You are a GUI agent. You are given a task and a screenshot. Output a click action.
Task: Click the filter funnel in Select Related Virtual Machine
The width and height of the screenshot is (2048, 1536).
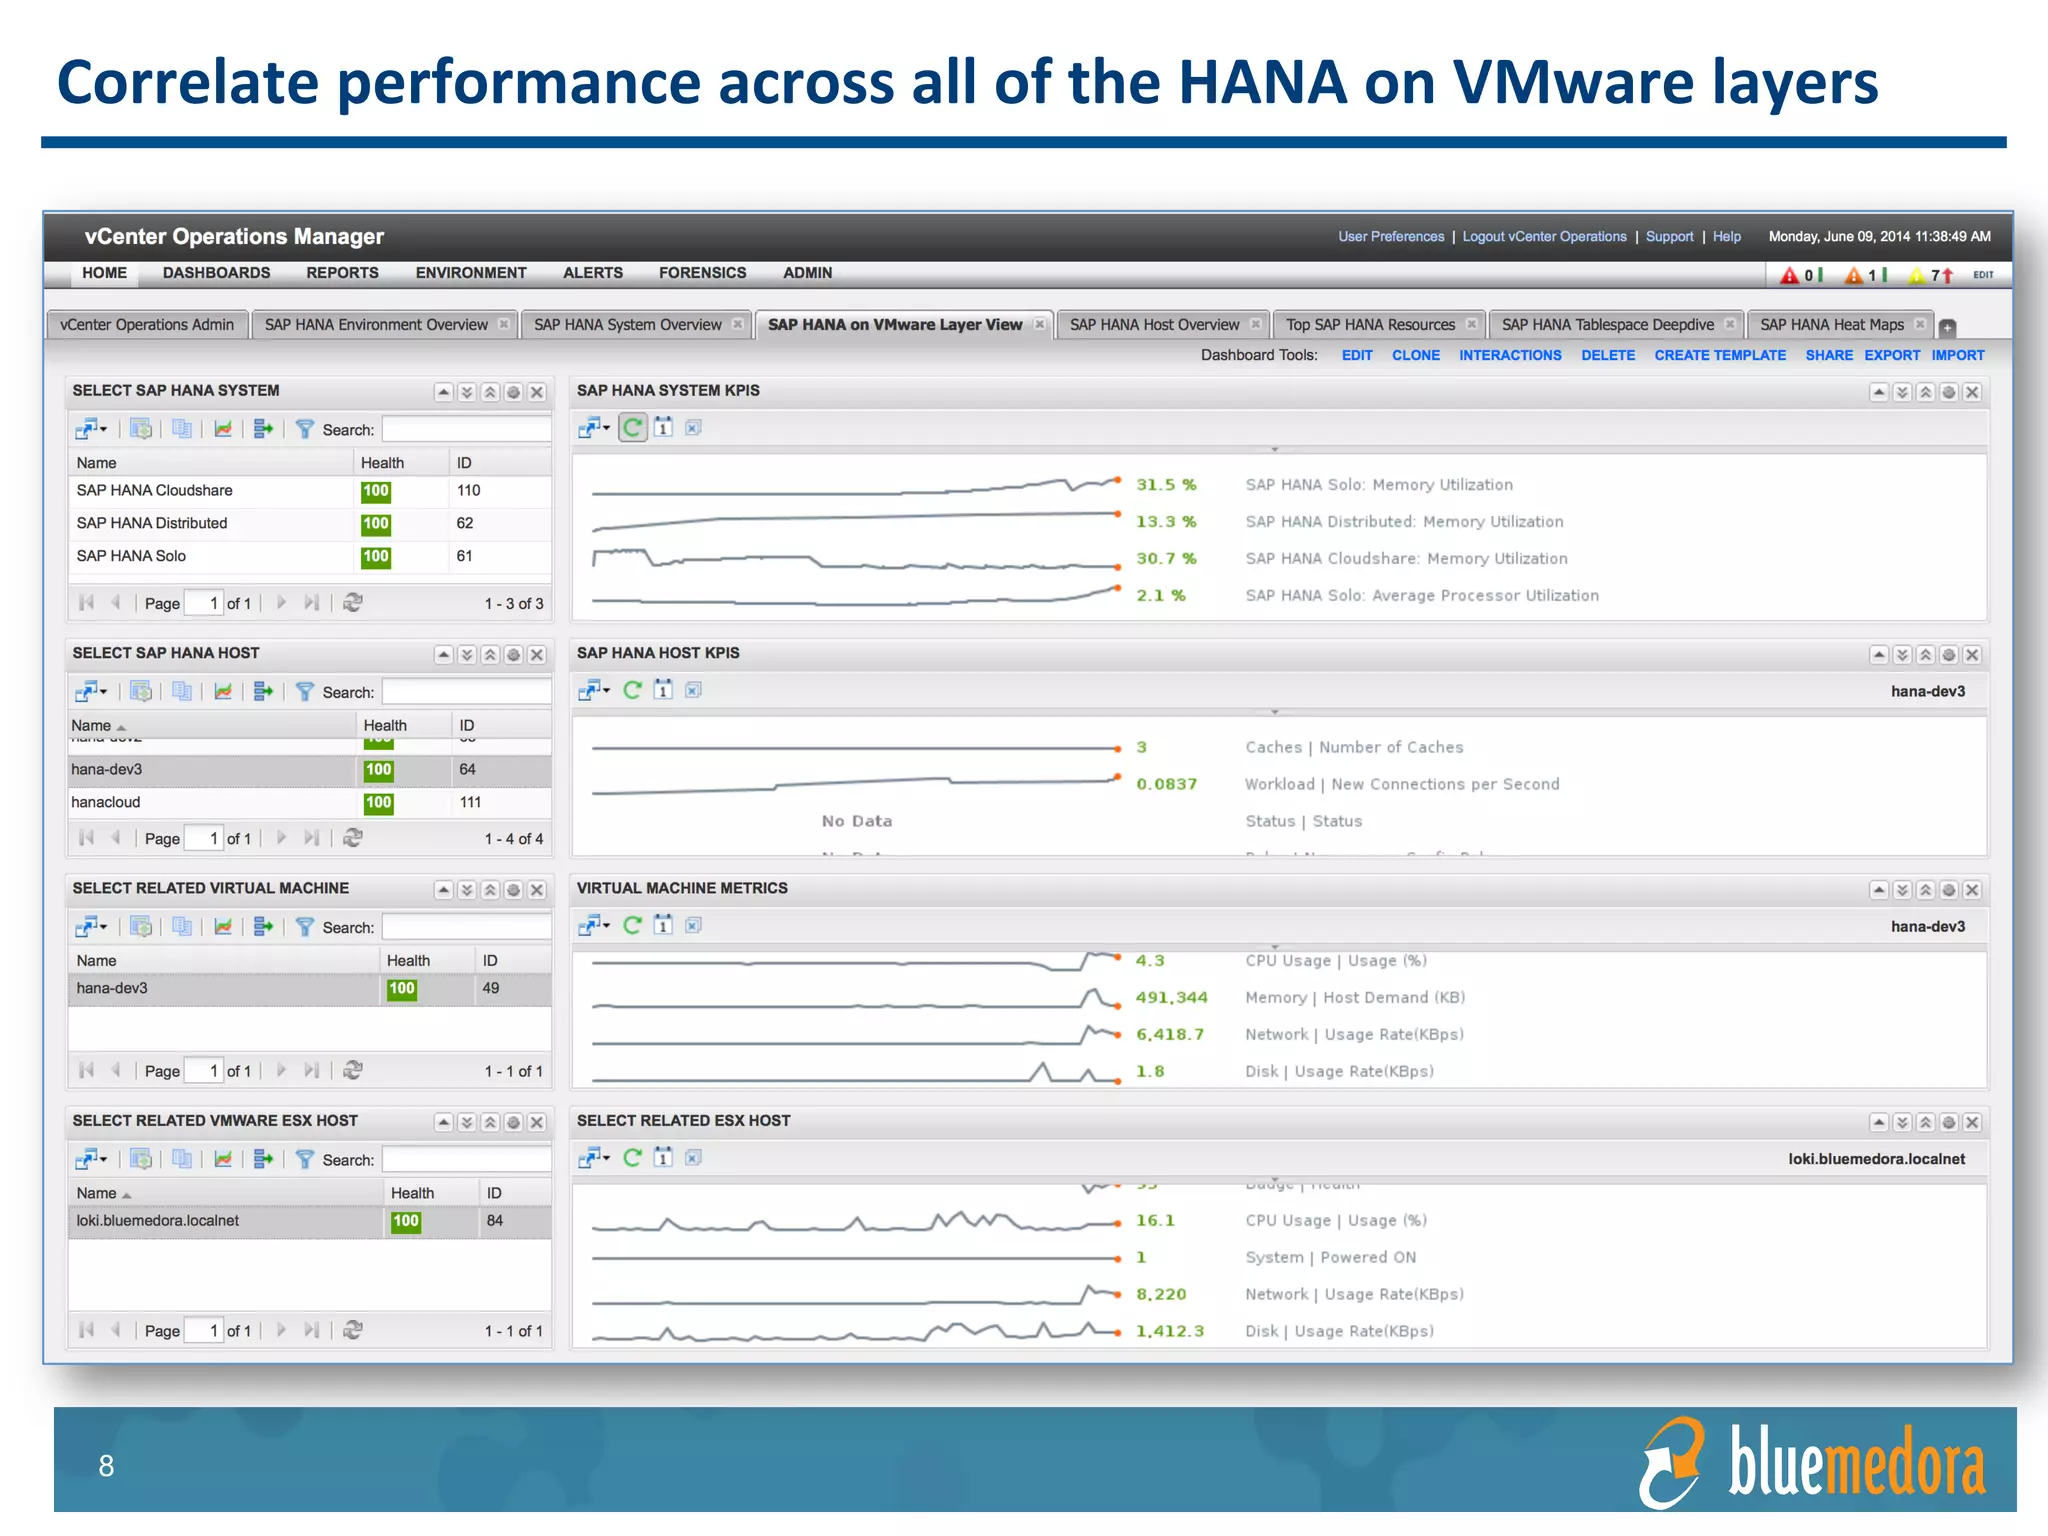click(305, 927)
